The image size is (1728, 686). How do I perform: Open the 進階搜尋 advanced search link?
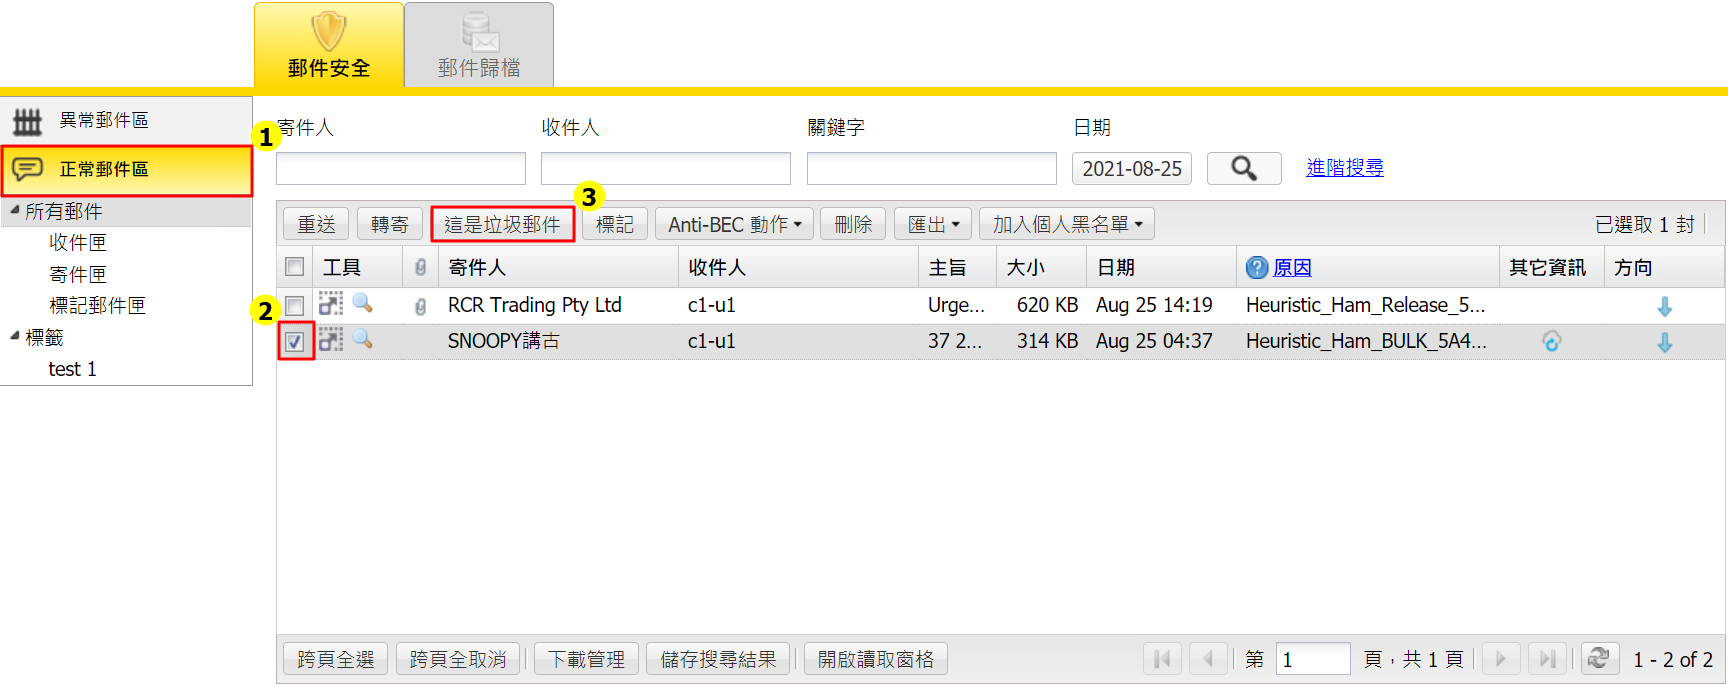(x=1344, y=168)
